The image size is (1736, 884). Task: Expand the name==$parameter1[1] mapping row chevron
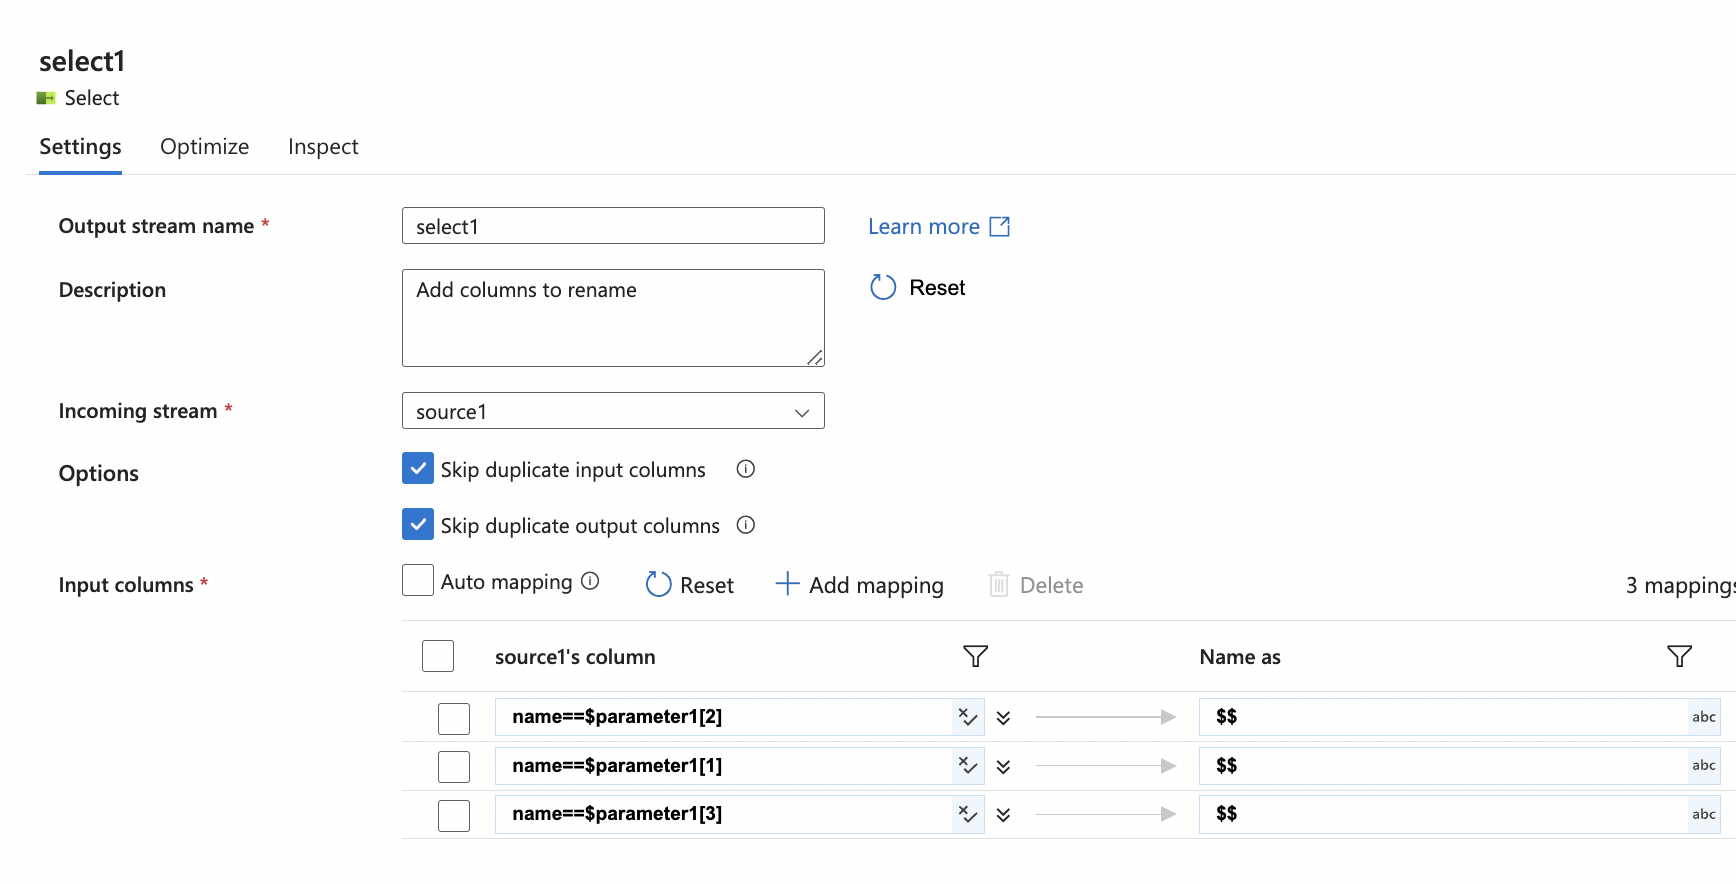click(1003, 767)
